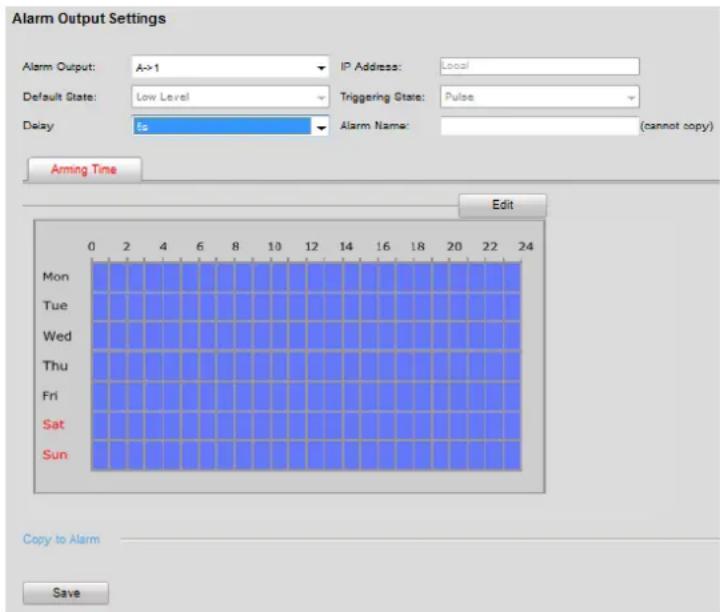Screen dimensions: 720x612
Task: Click the Alarm Output Settings heading
Action: pyautogui.click(x=89, y=18)
